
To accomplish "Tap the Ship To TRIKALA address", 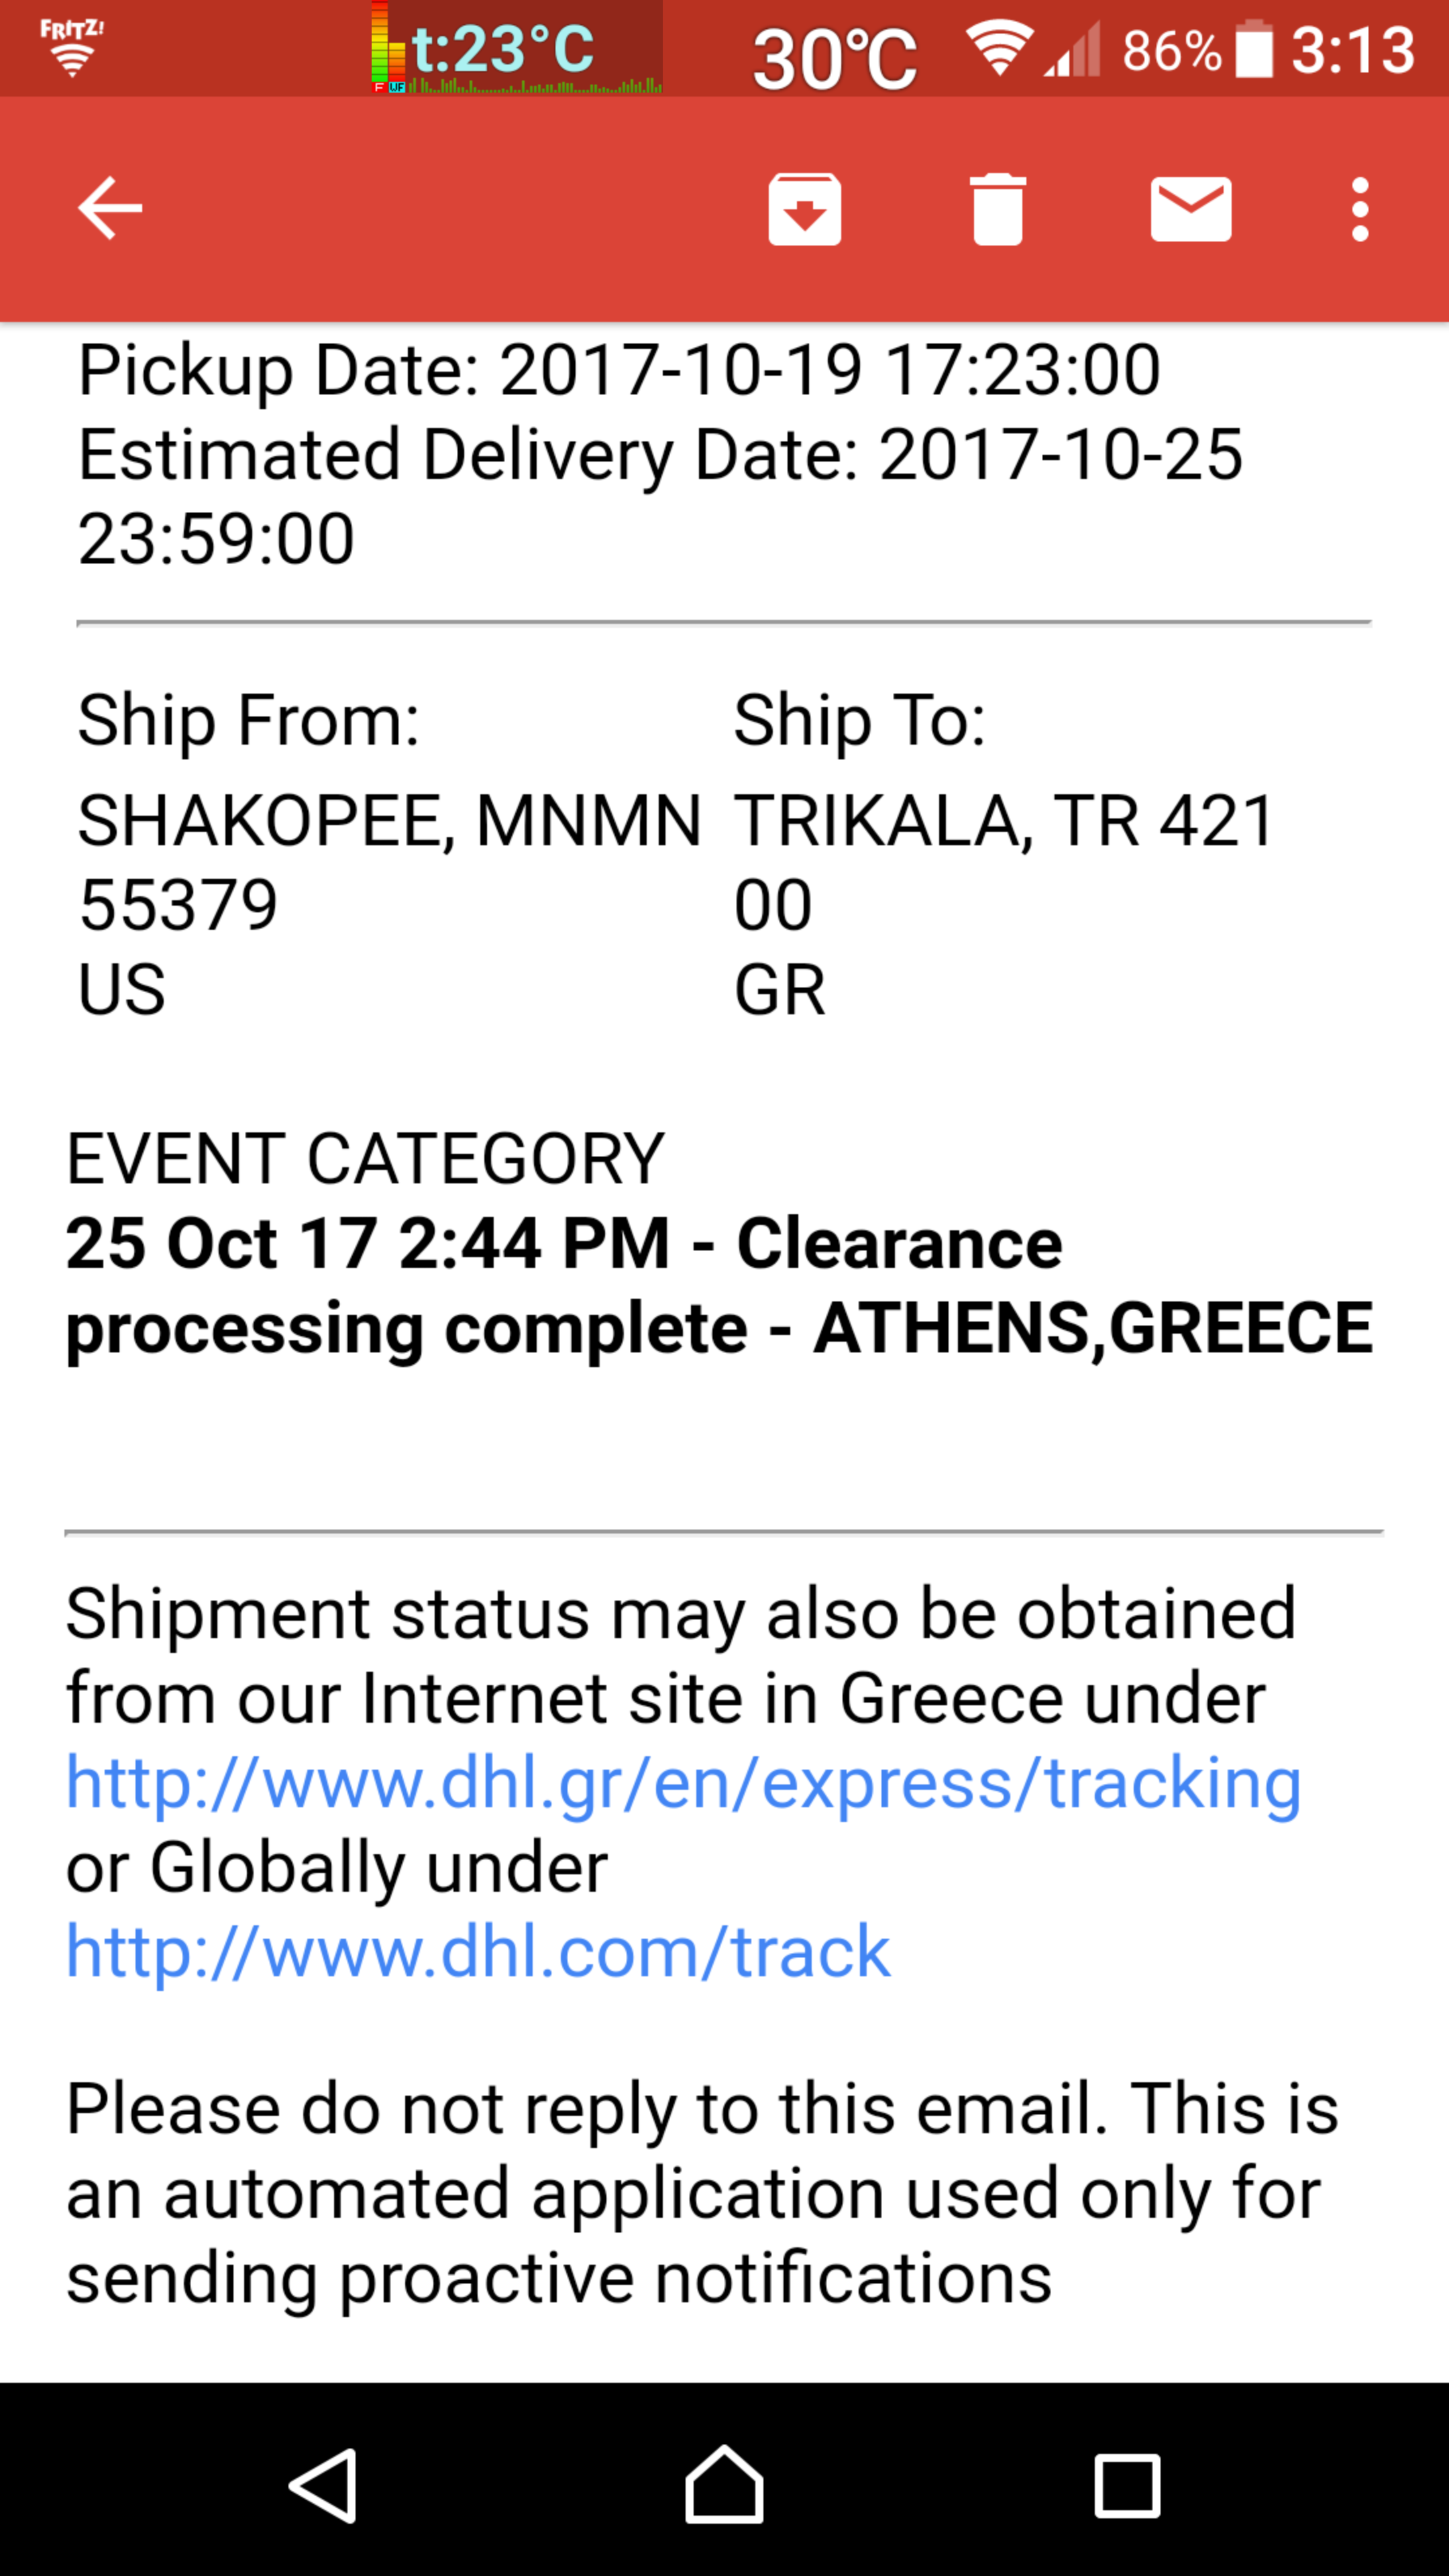I will [x=1003, y=902].
